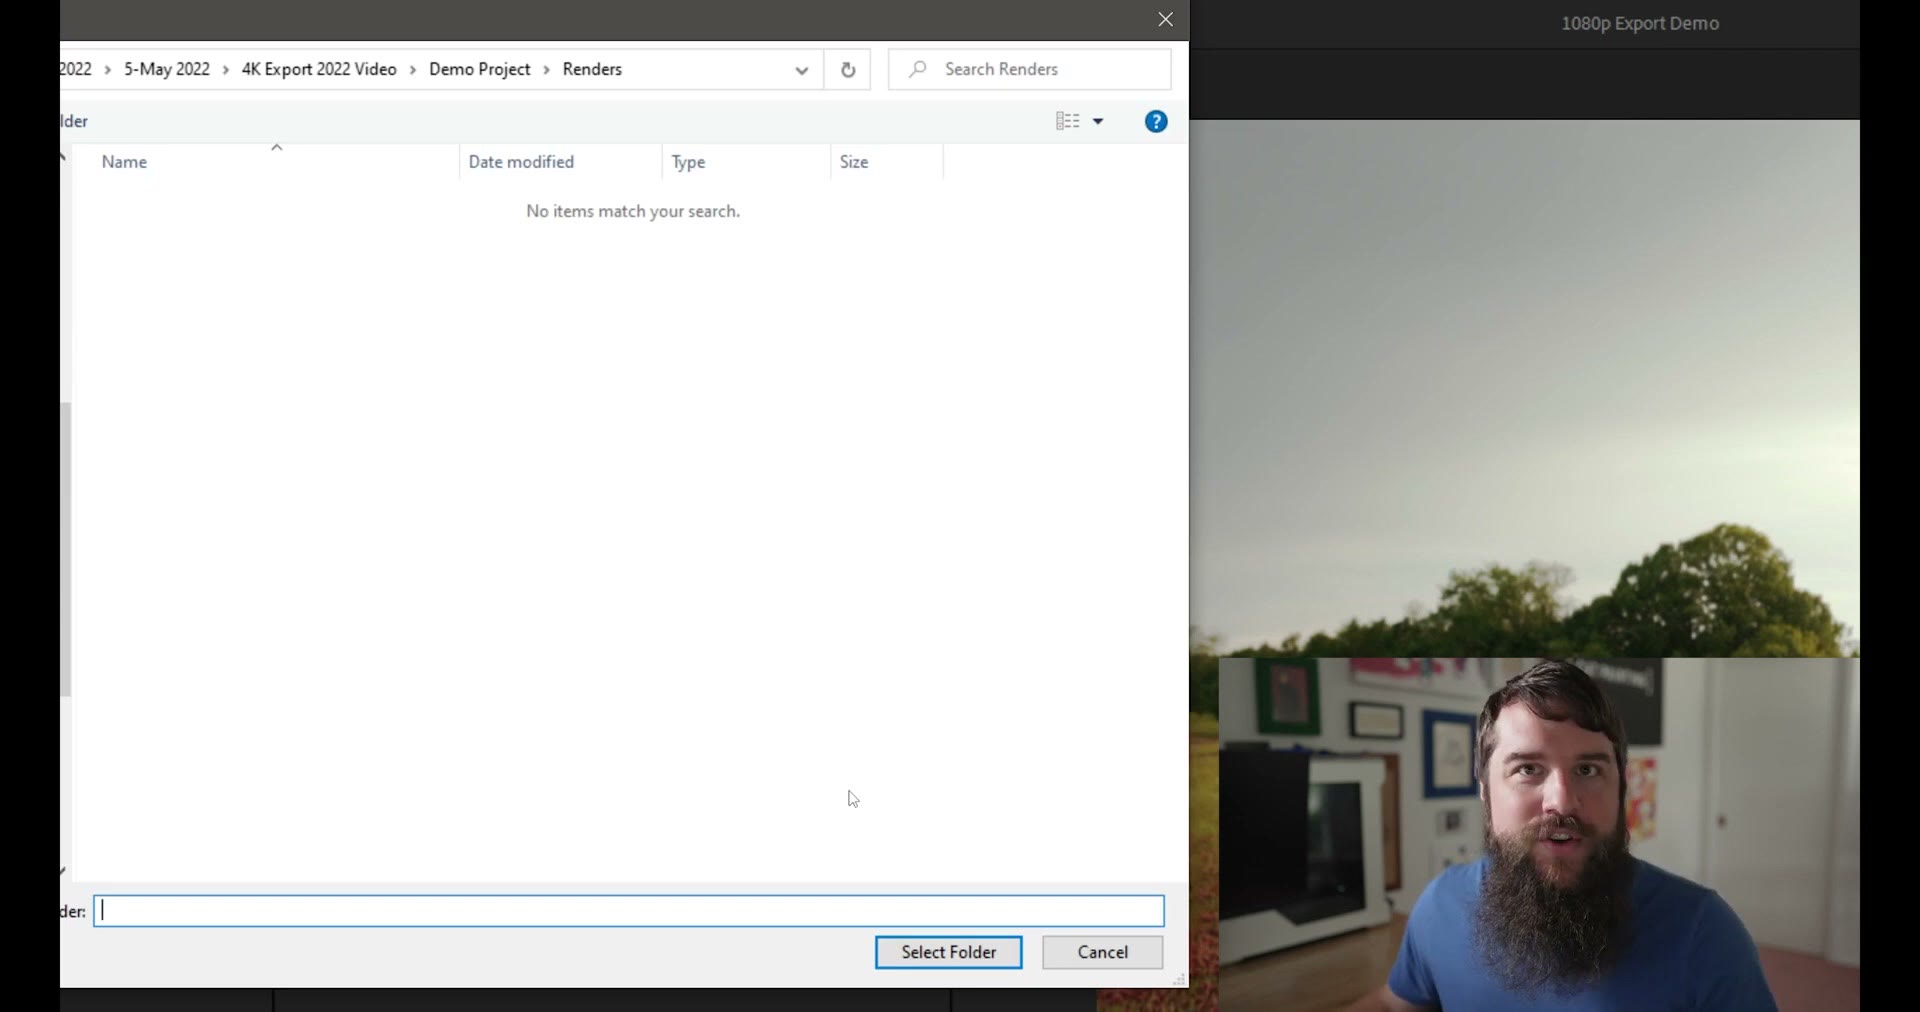Select the Renders breadcrumb
The image size is (1920, 1012).
(x=592, y=69)
